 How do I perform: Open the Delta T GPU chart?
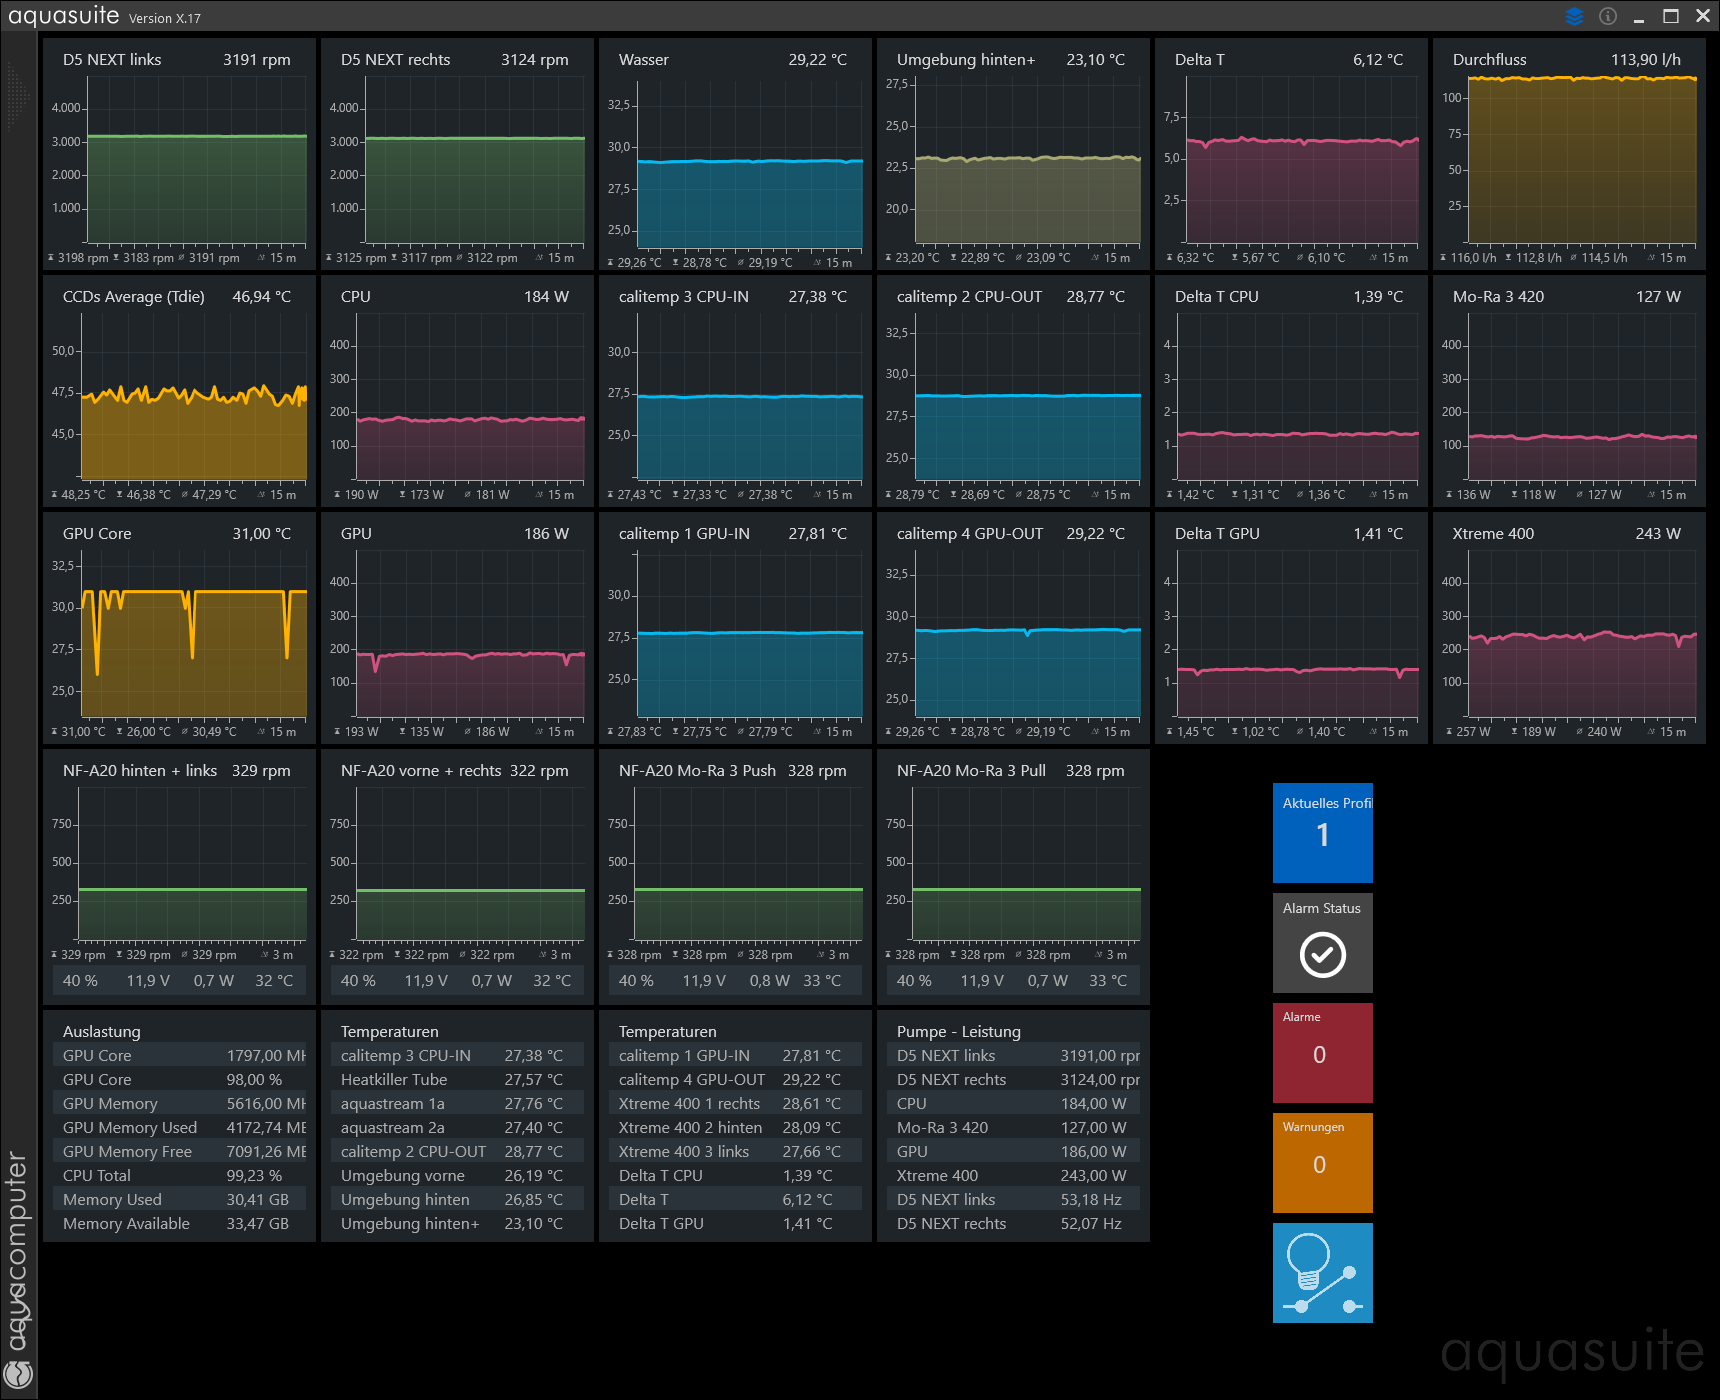point(1291,627)
